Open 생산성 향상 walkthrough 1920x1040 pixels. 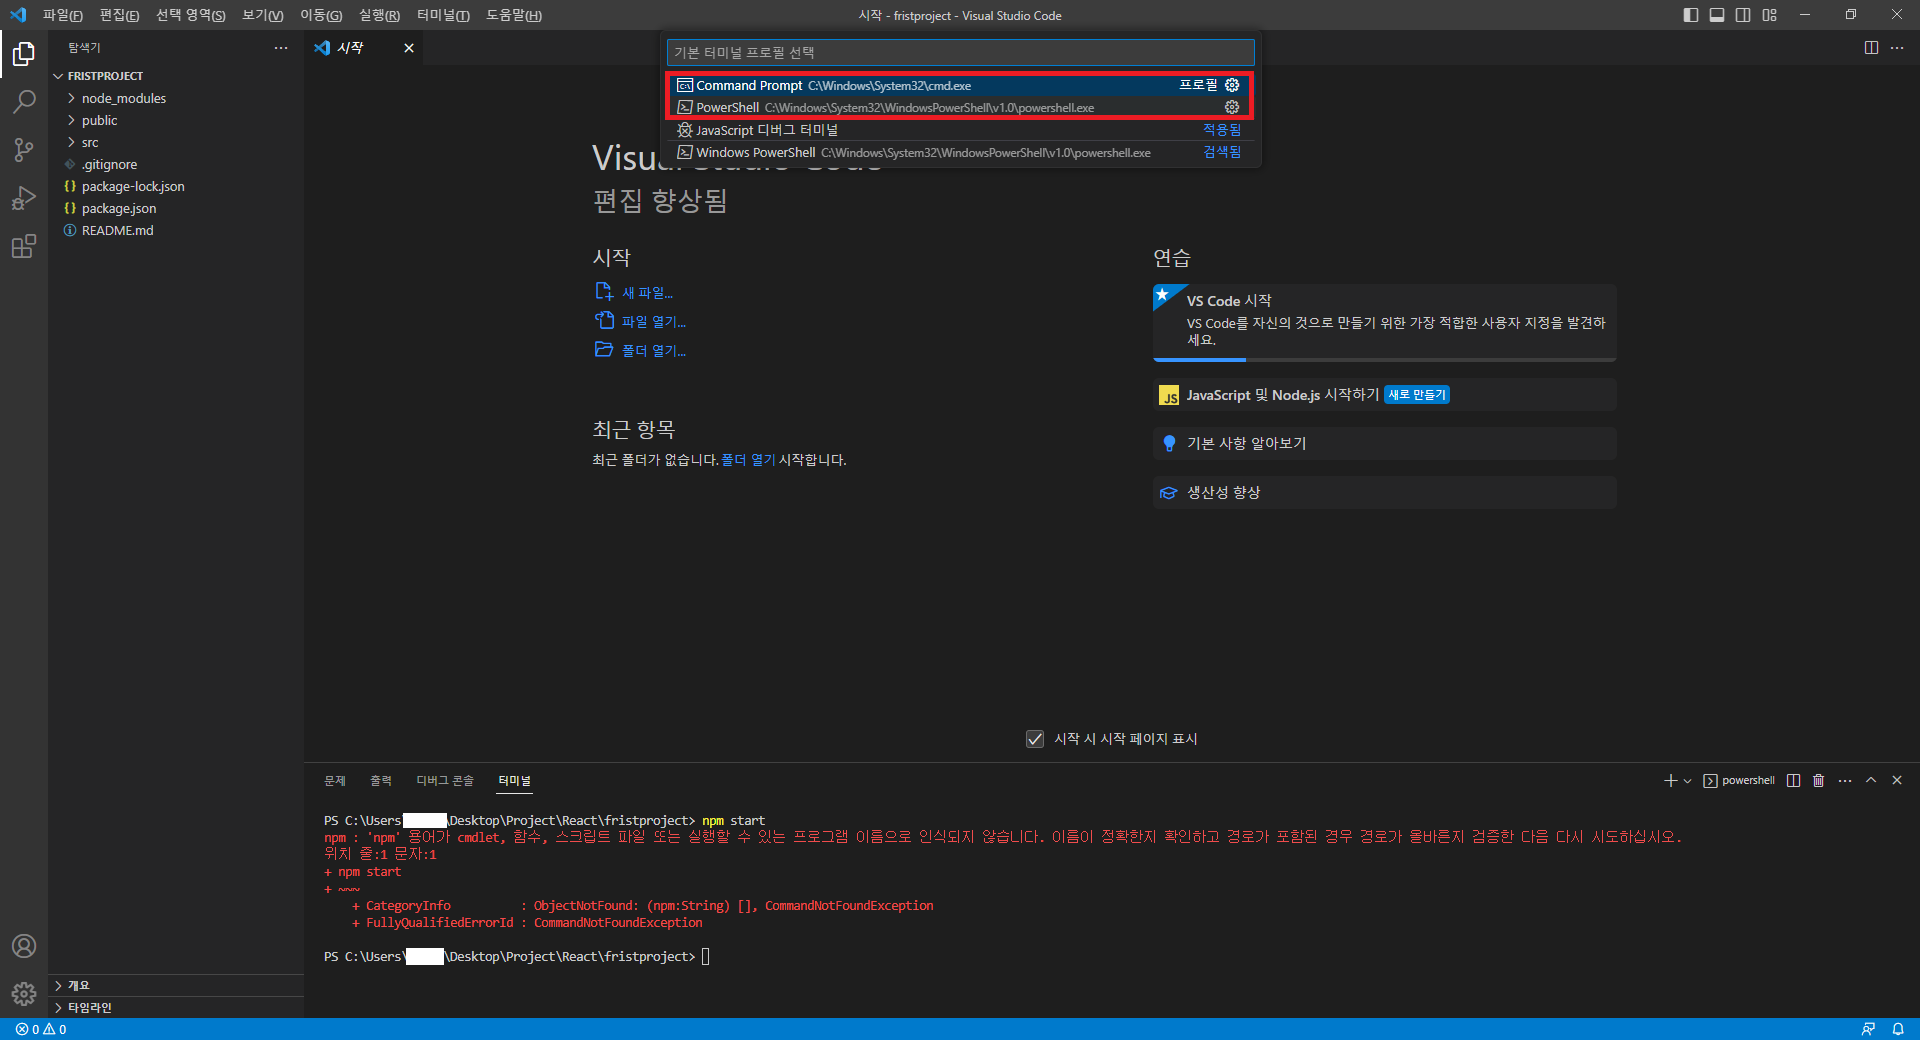point(1385,492)
